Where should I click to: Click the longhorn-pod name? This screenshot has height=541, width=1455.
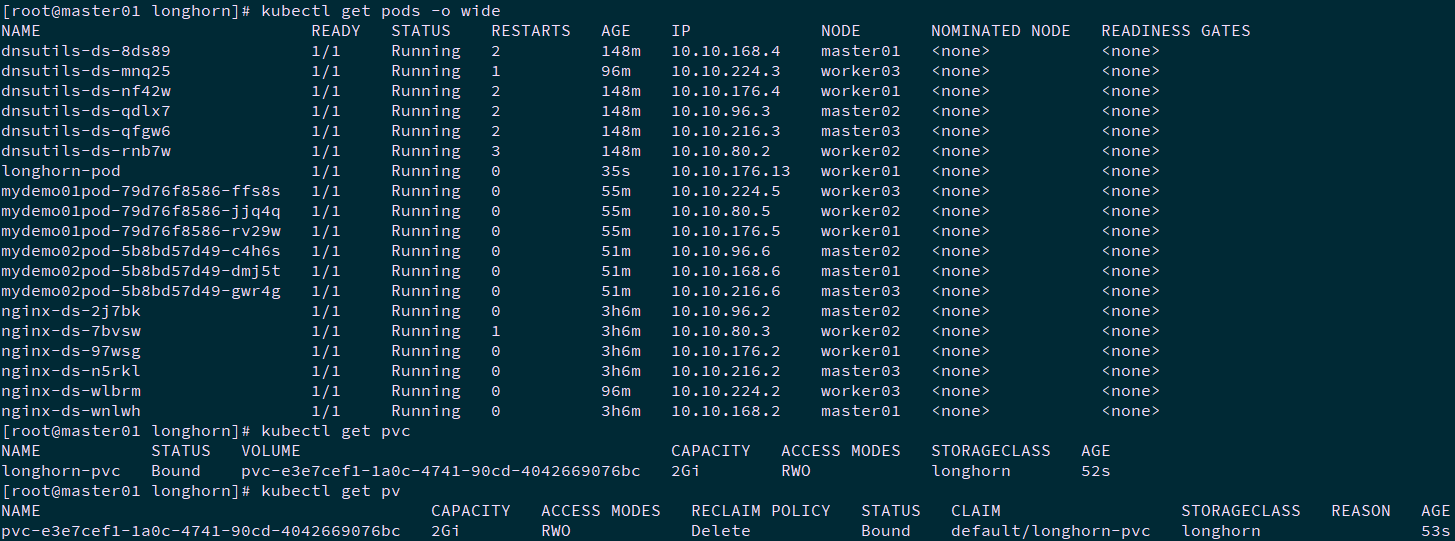coord(61,171)
